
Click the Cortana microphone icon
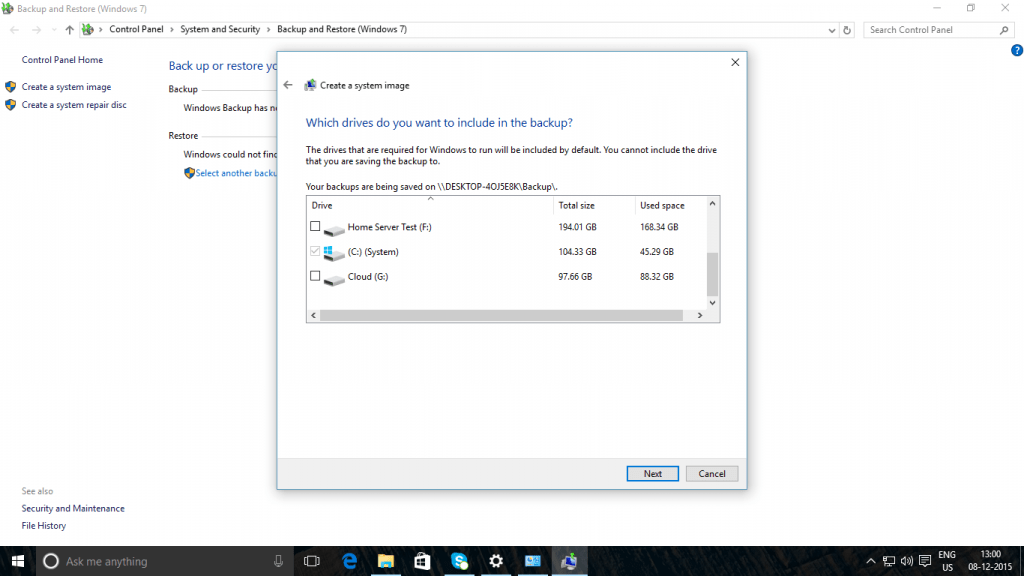278,561
